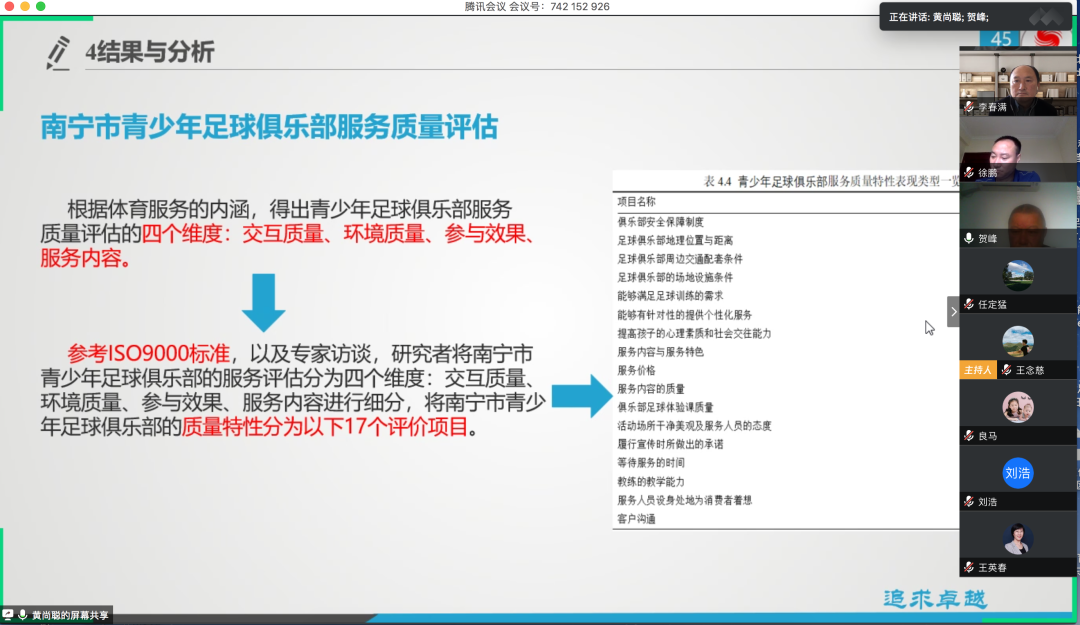Click the 黄尚聪的屏幕共享 label
Image resolution: width=1080 pixels, height=625 pixels.
coord(70,616)
